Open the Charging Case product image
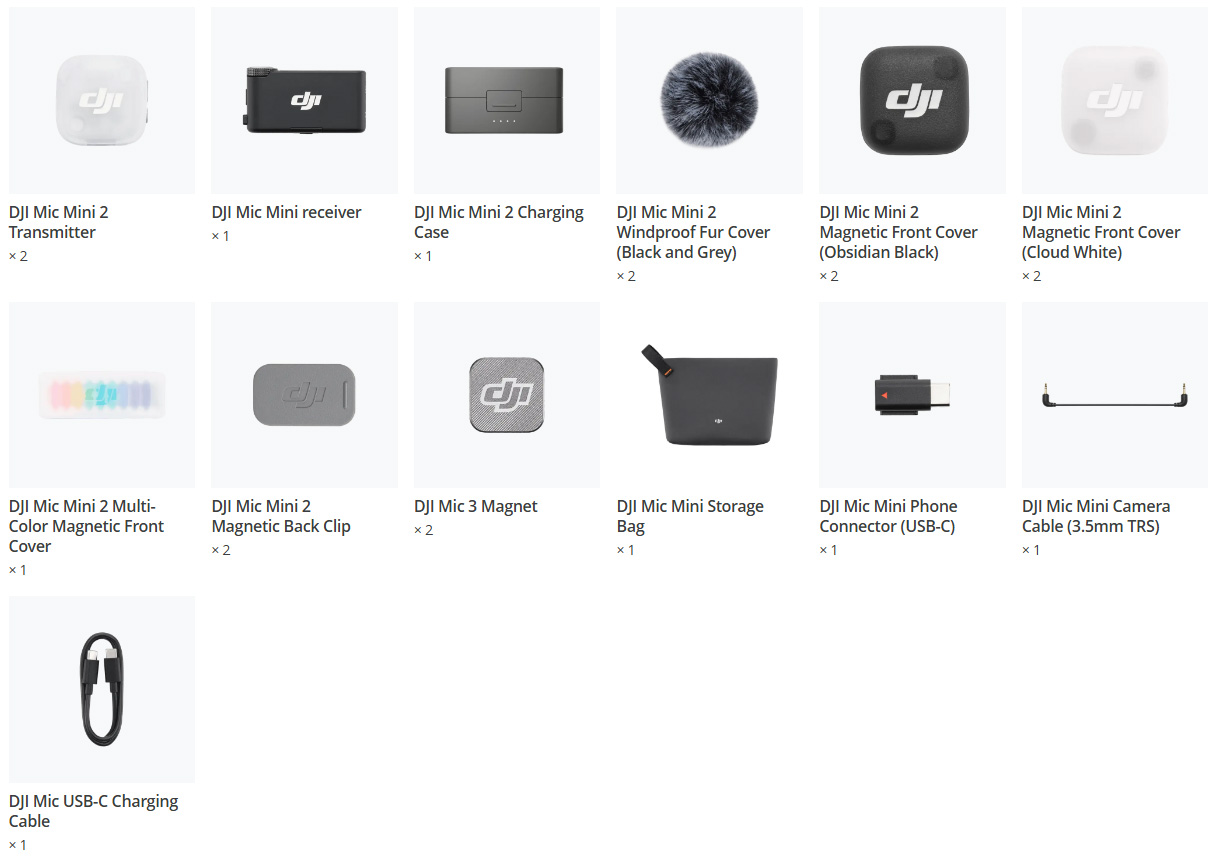Image resolution: width=1217 pixels, height=865 pixels. 507,101
